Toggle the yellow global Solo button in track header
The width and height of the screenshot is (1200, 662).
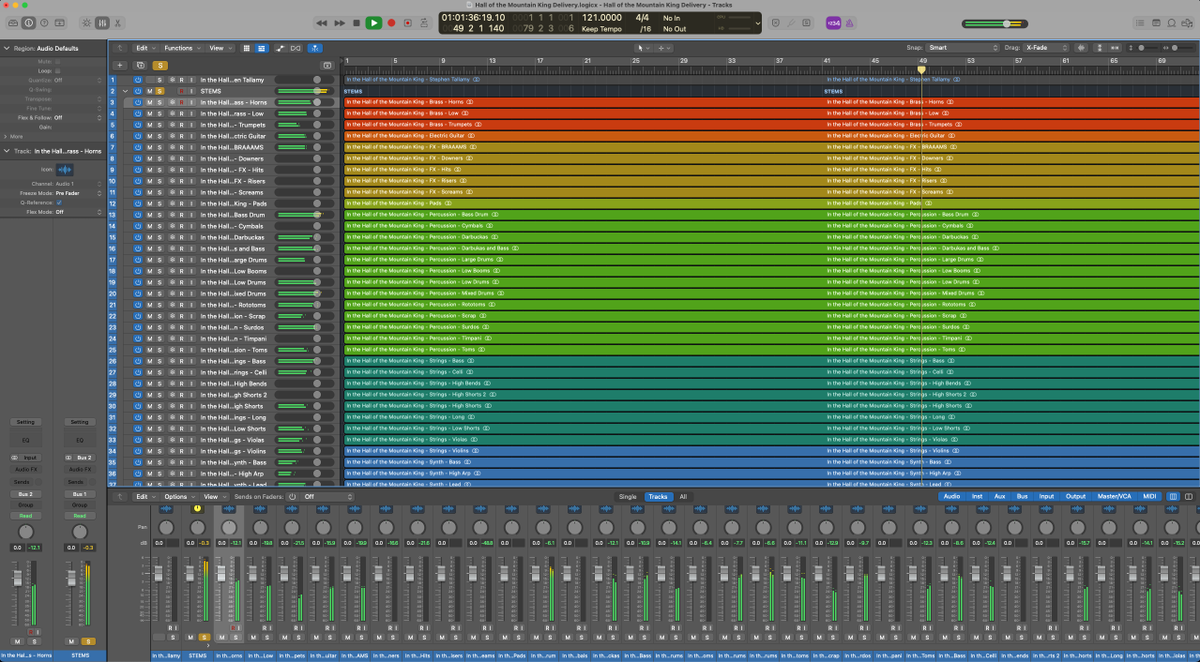[x=160, y=65]
